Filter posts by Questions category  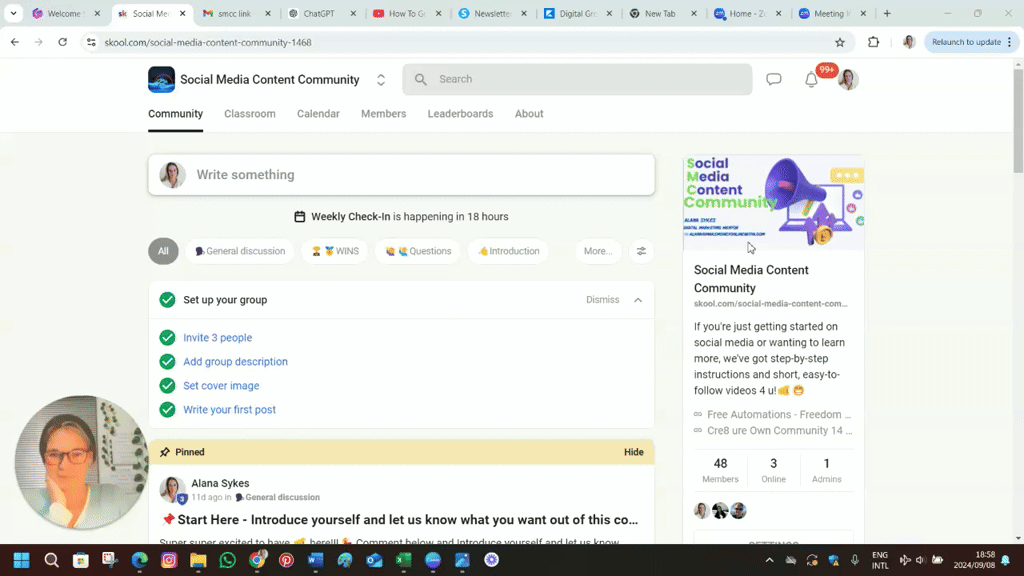418,251
